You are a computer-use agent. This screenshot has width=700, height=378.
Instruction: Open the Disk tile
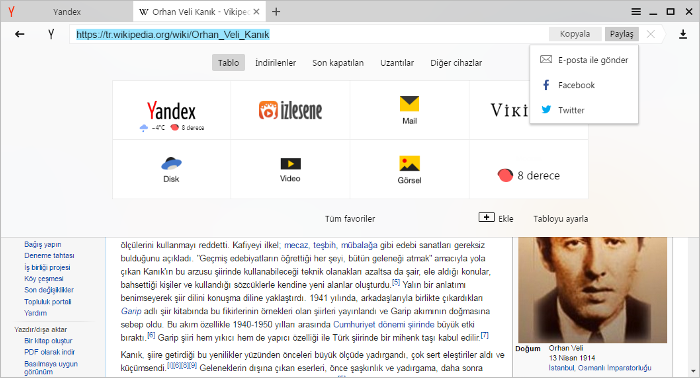pos(171,169)
